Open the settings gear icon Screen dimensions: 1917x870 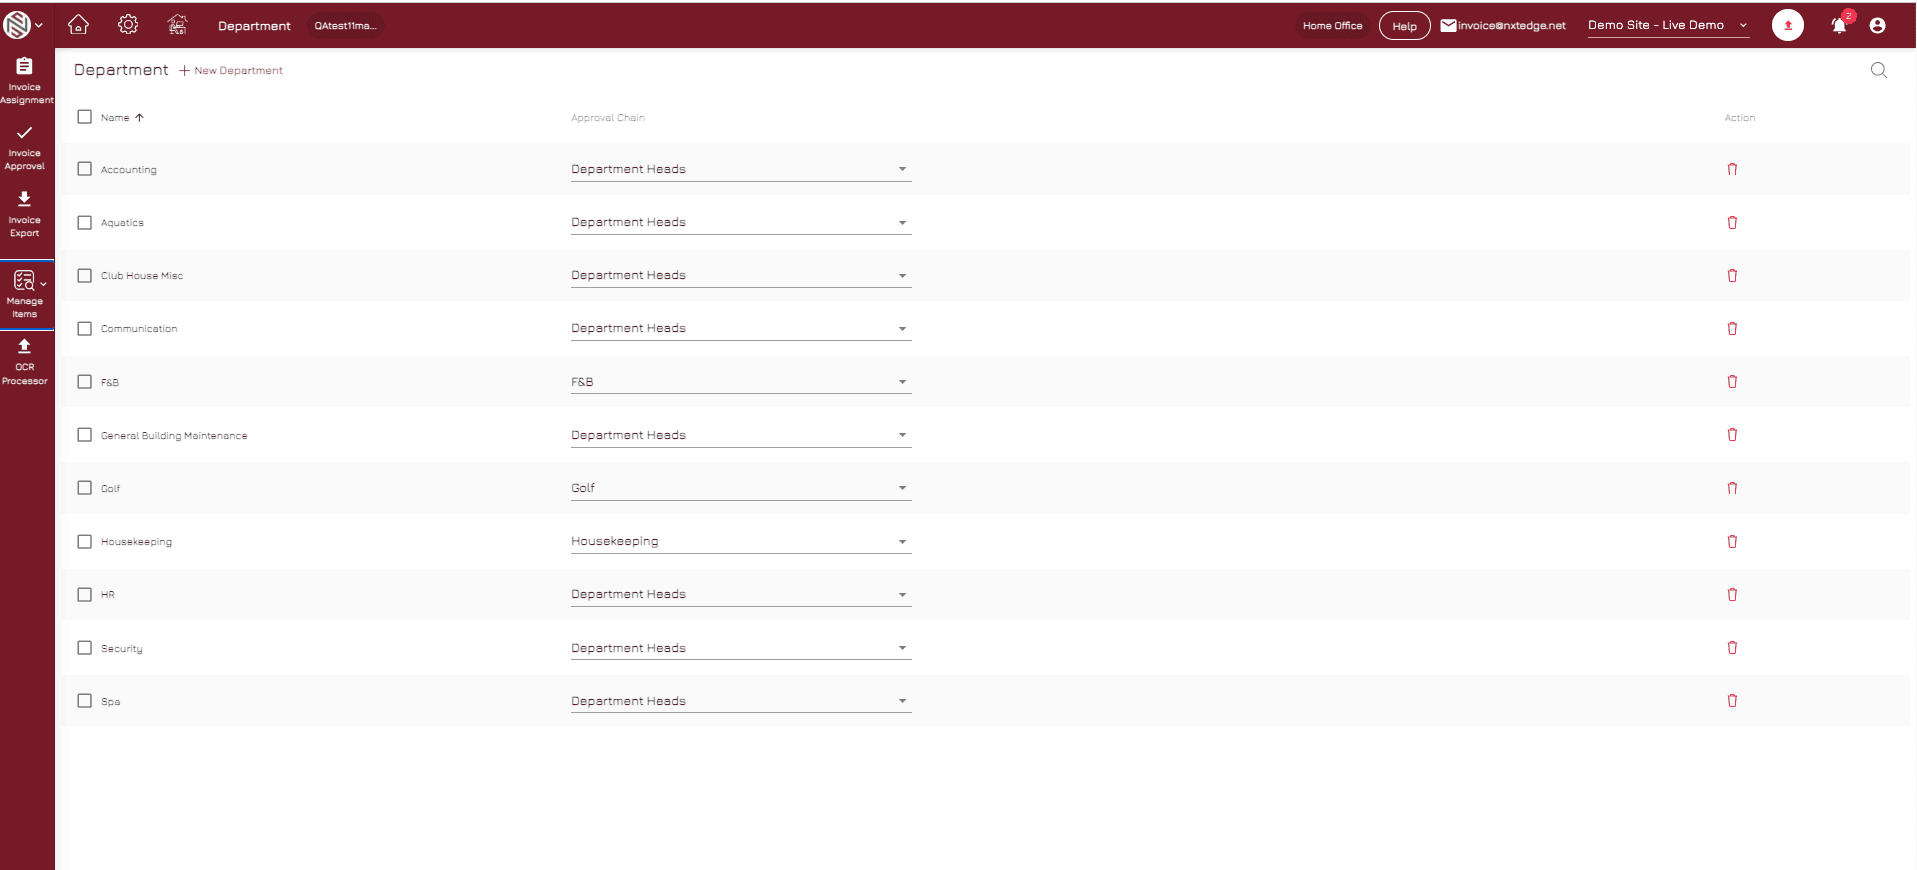128,25
